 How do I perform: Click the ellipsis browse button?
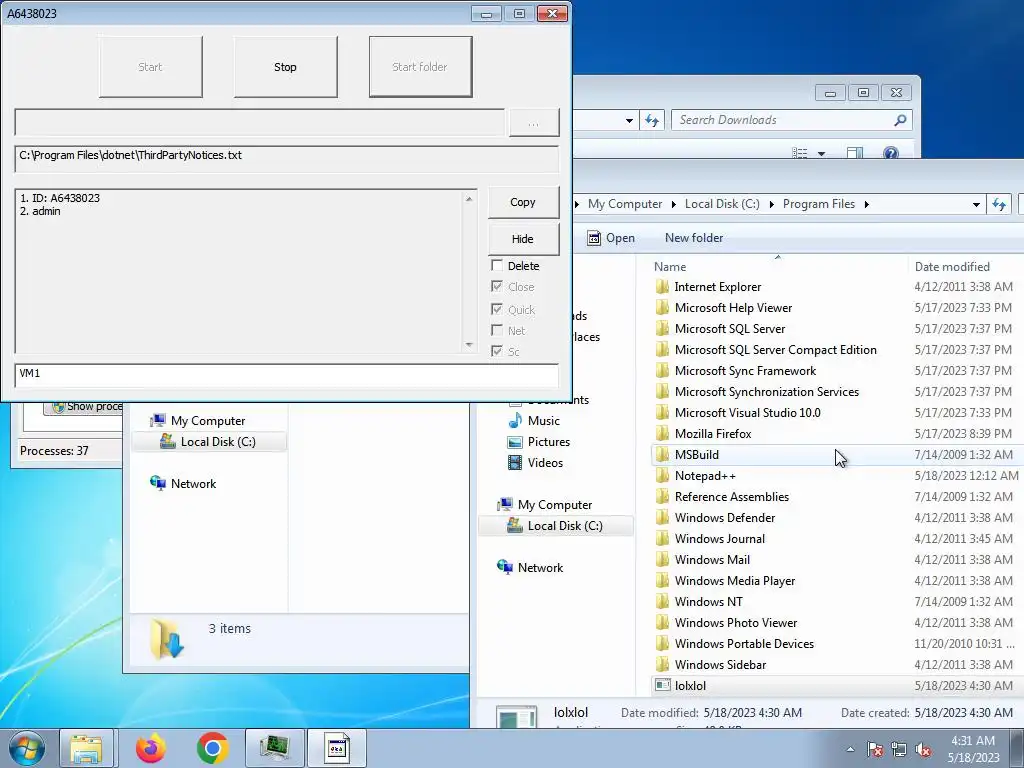pos(534,122)
